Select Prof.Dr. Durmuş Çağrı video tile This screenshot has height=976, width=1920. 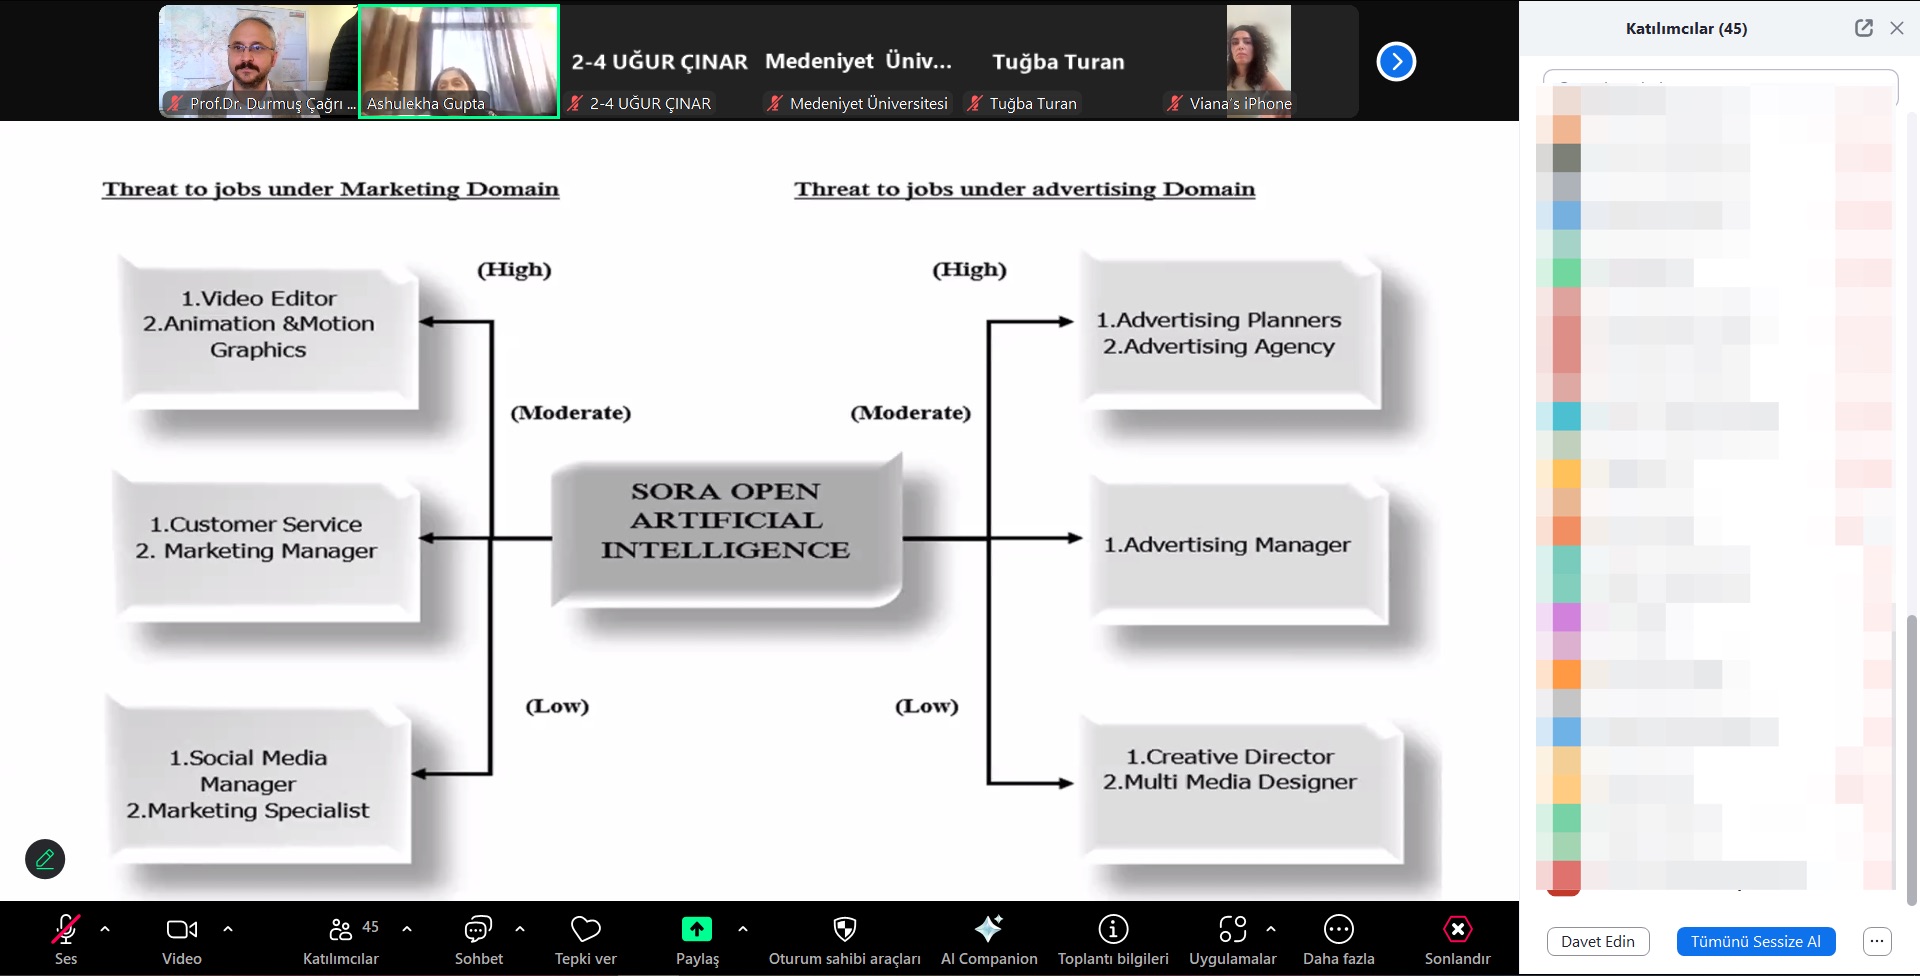[259, 62]
